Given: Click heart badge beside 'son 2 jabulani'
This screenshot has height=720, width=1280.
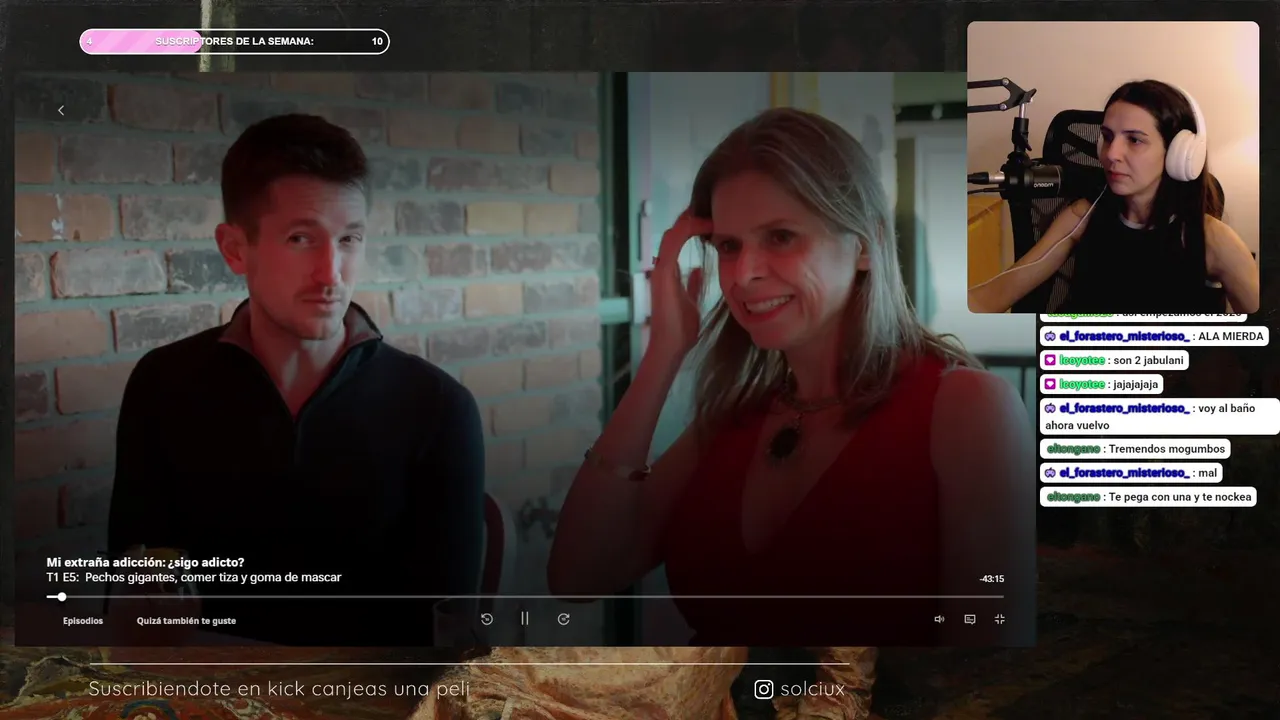Looking at the screenshot, I should click(1050, 360).
